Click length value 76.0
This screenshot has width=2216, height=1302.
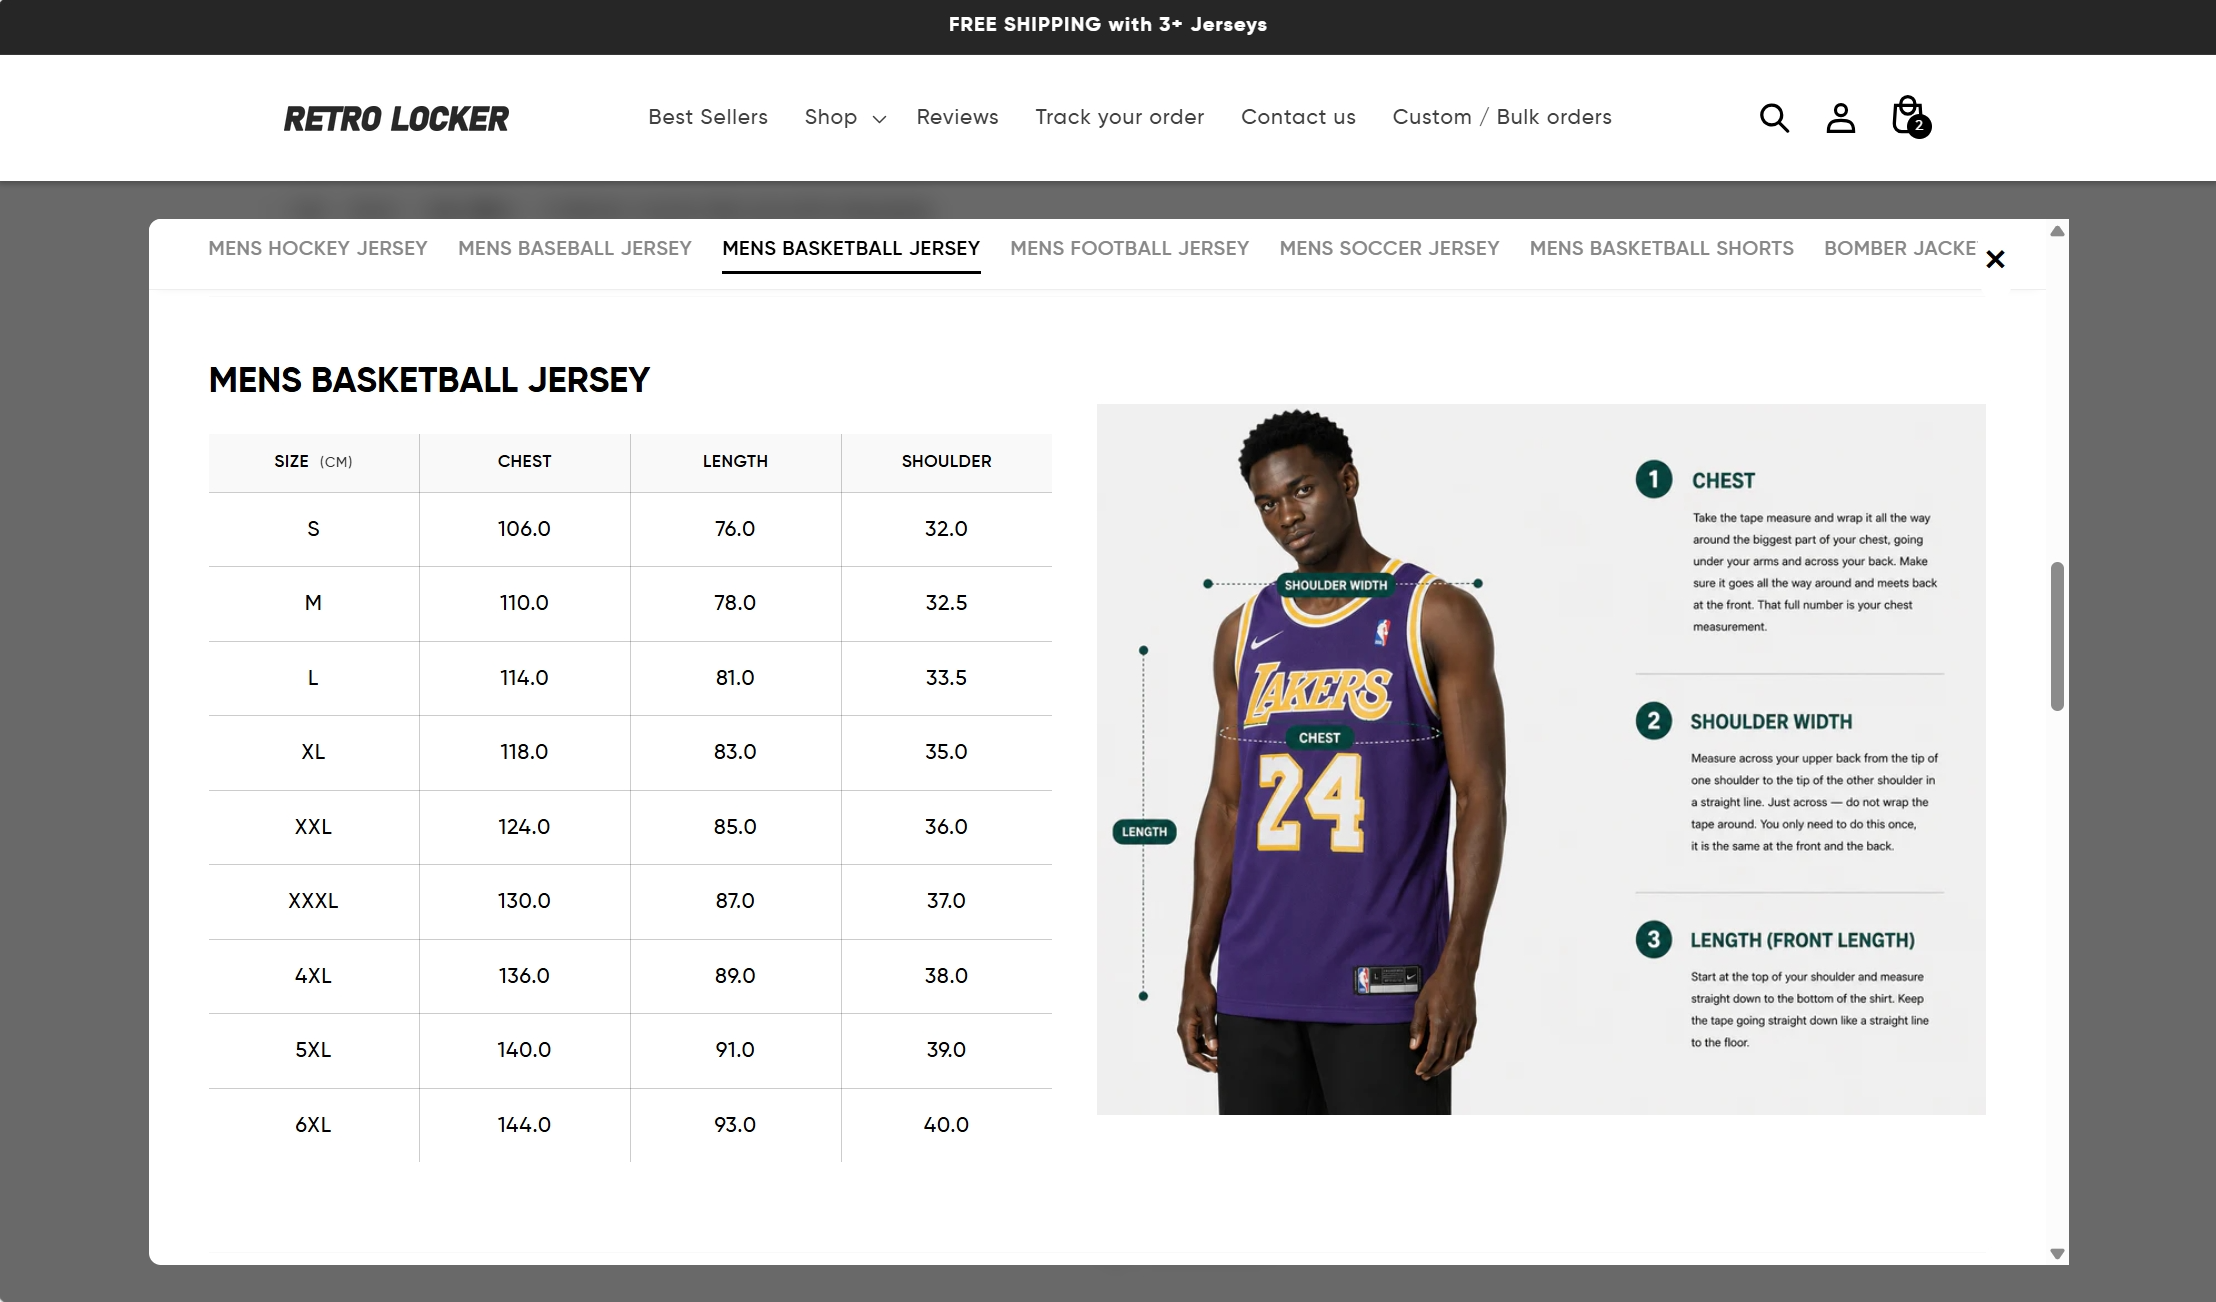click(735, 529)
